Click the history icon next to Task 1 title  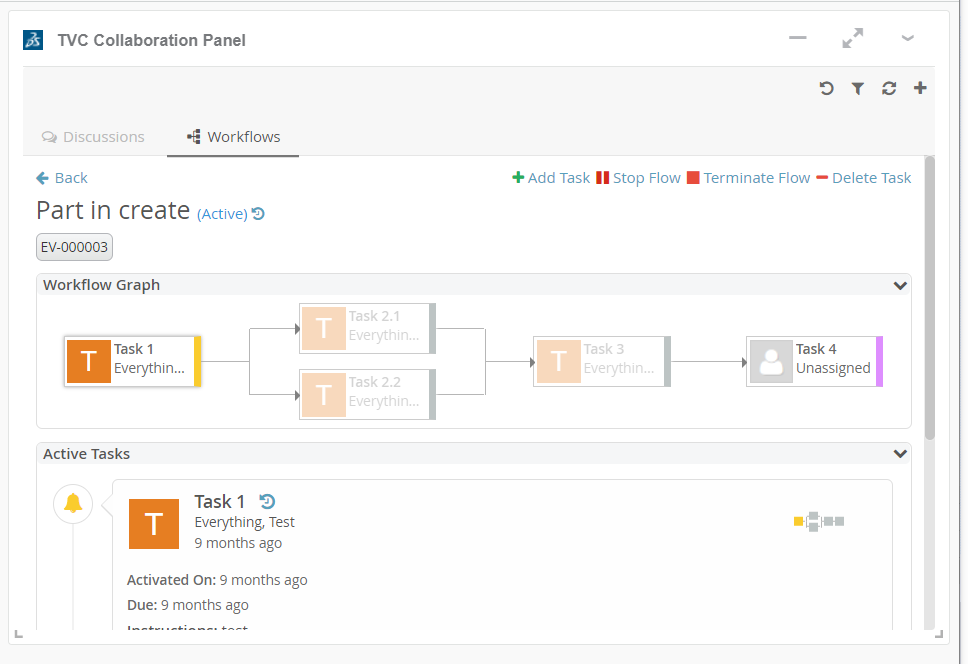(x=267, y=502)
